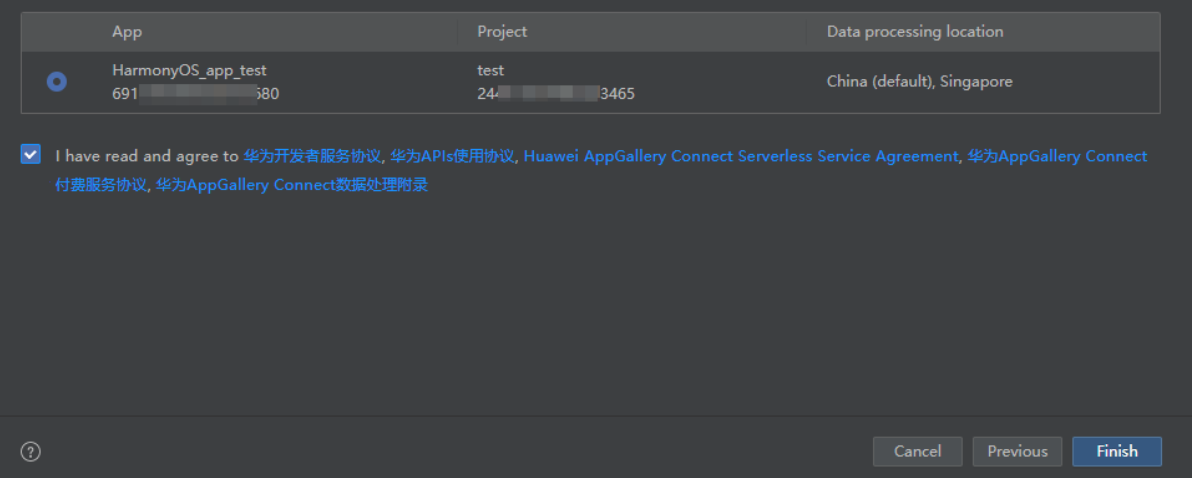This screenshot has width=1192, height=478.
Task: Click the App column header
Action: (x=127, y=32)
